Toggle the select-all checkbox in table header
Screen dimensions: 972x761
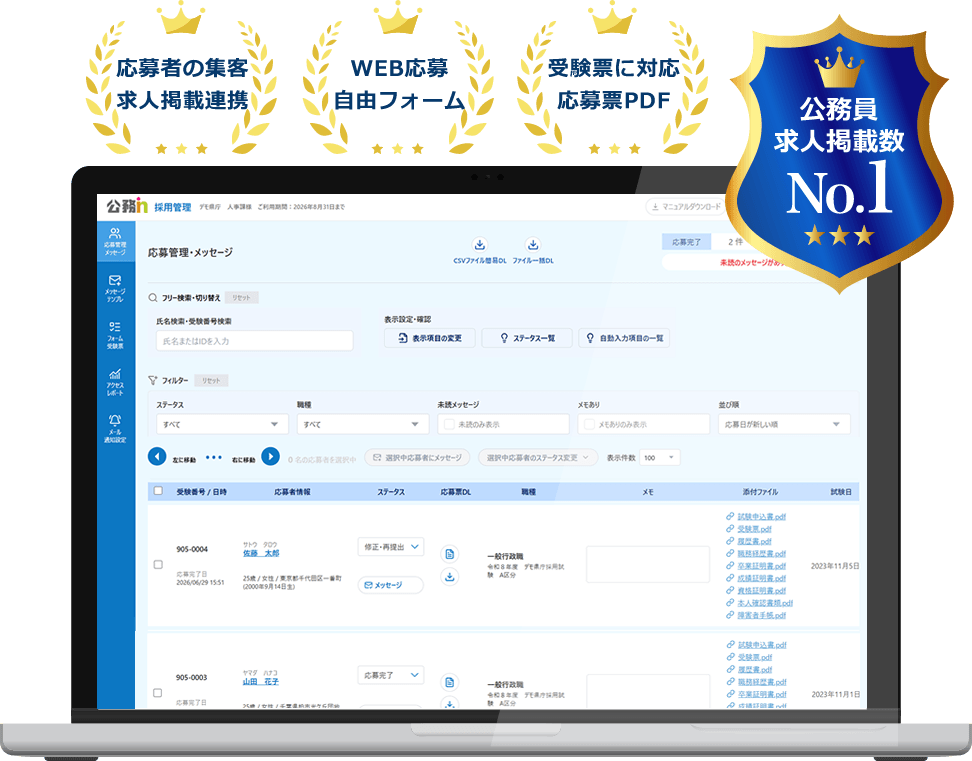[158, 491]
